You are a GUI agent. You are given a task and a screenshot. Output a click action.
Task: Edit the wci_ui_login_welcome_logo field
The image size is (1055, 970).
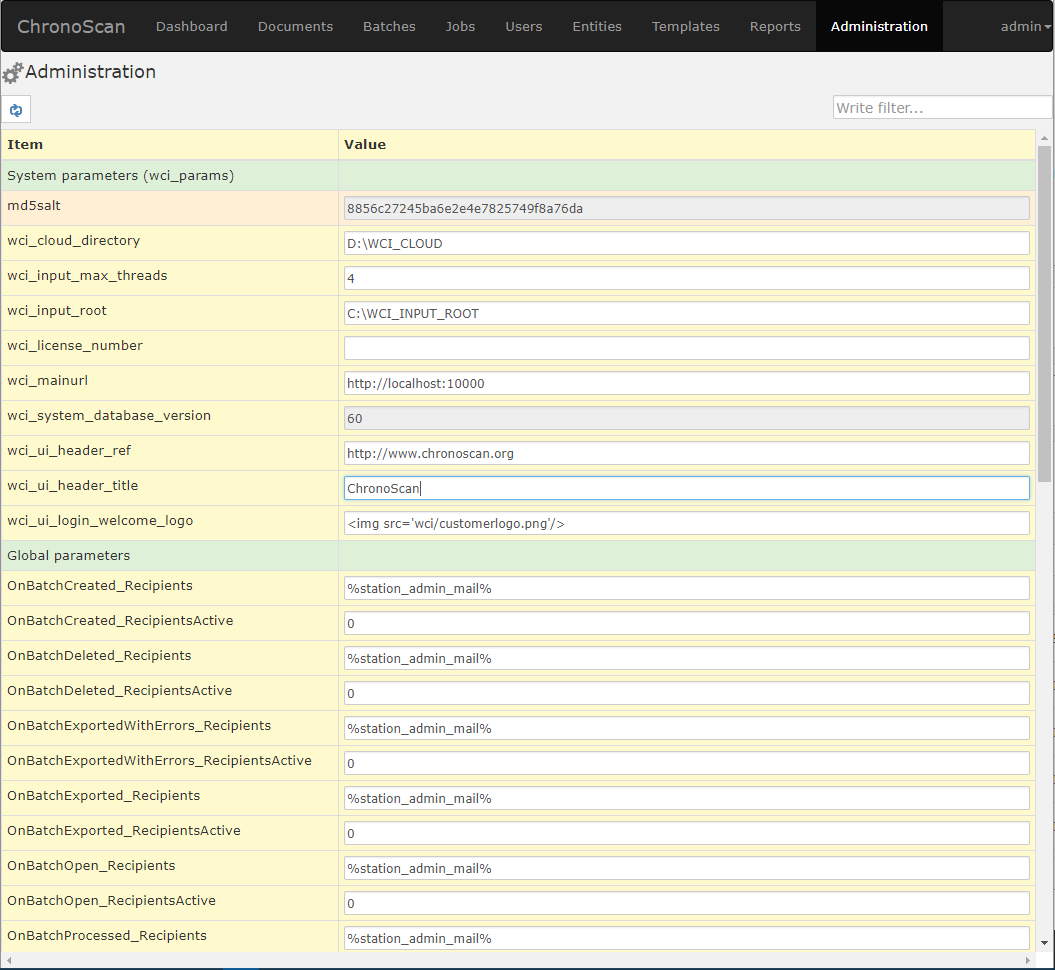686,523
